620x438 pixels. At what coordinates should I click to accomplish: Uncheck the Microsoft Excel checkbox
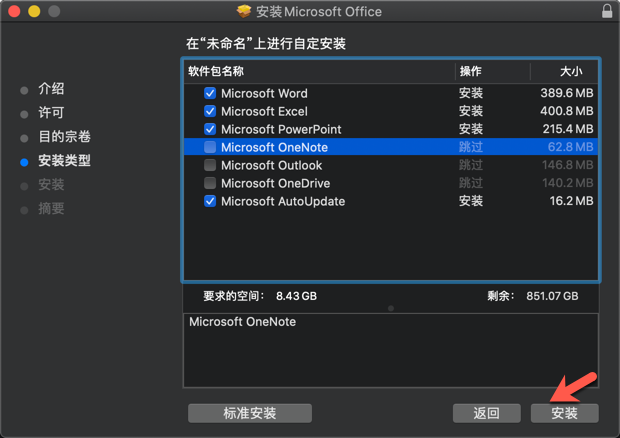pyautogui.click(x=210, y=111)
